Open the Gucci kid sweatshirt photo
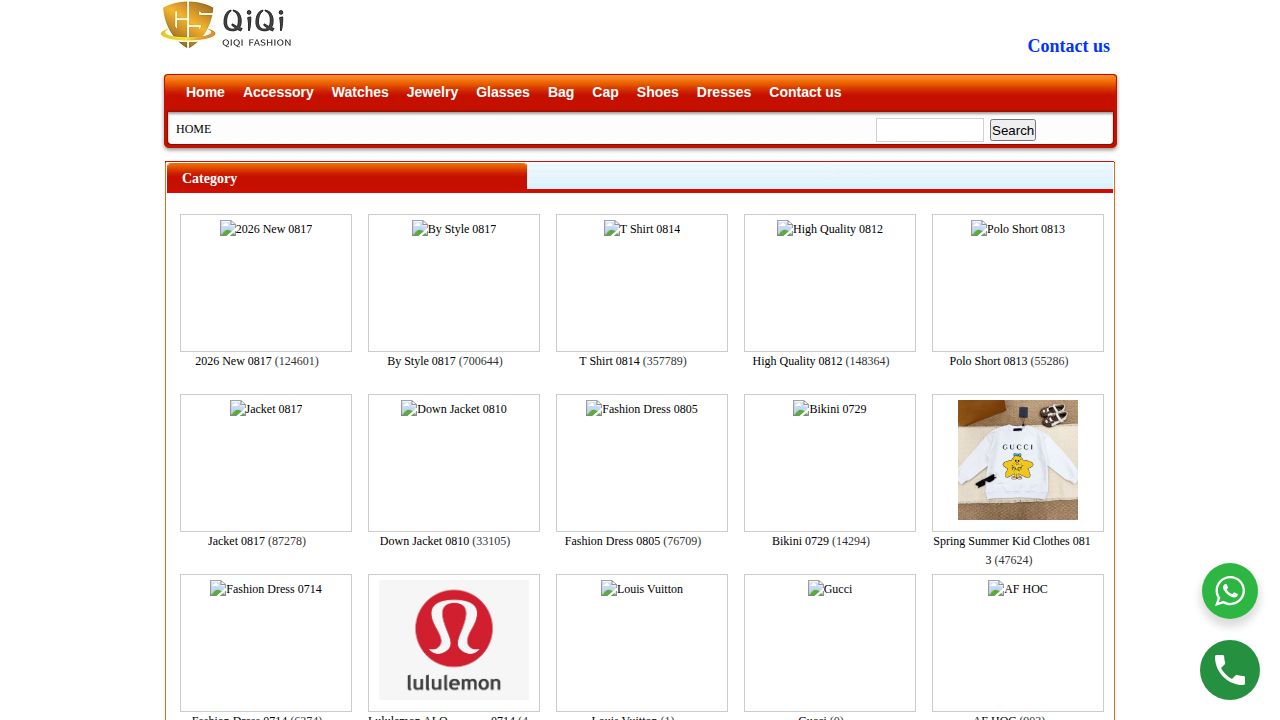This screenshot has height=720, width=1280. pyautogui.click(x=1018, y=460)
